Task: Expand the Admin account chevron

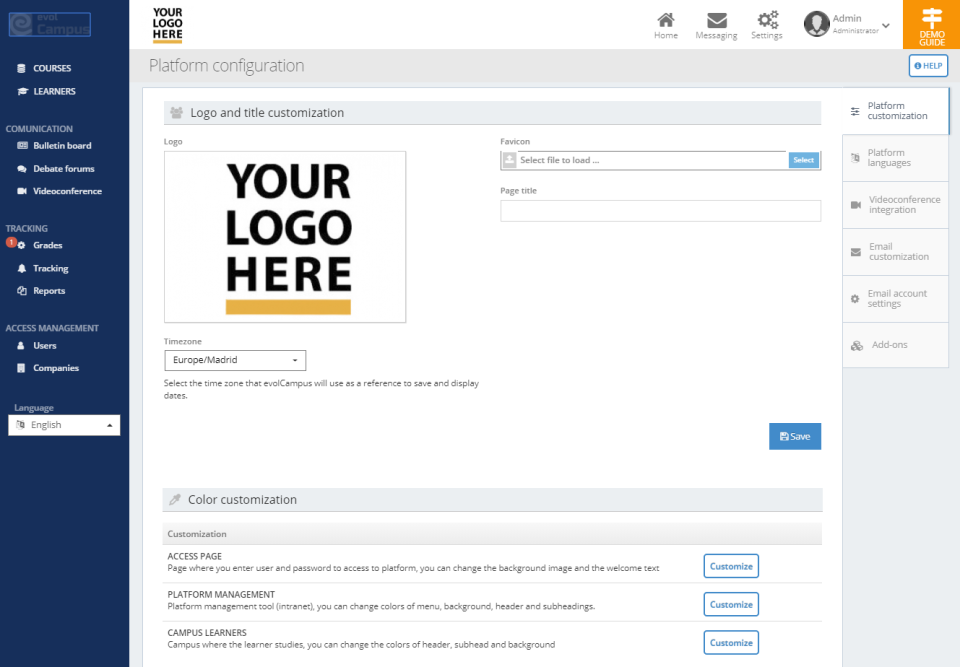Action: point(885,26)
